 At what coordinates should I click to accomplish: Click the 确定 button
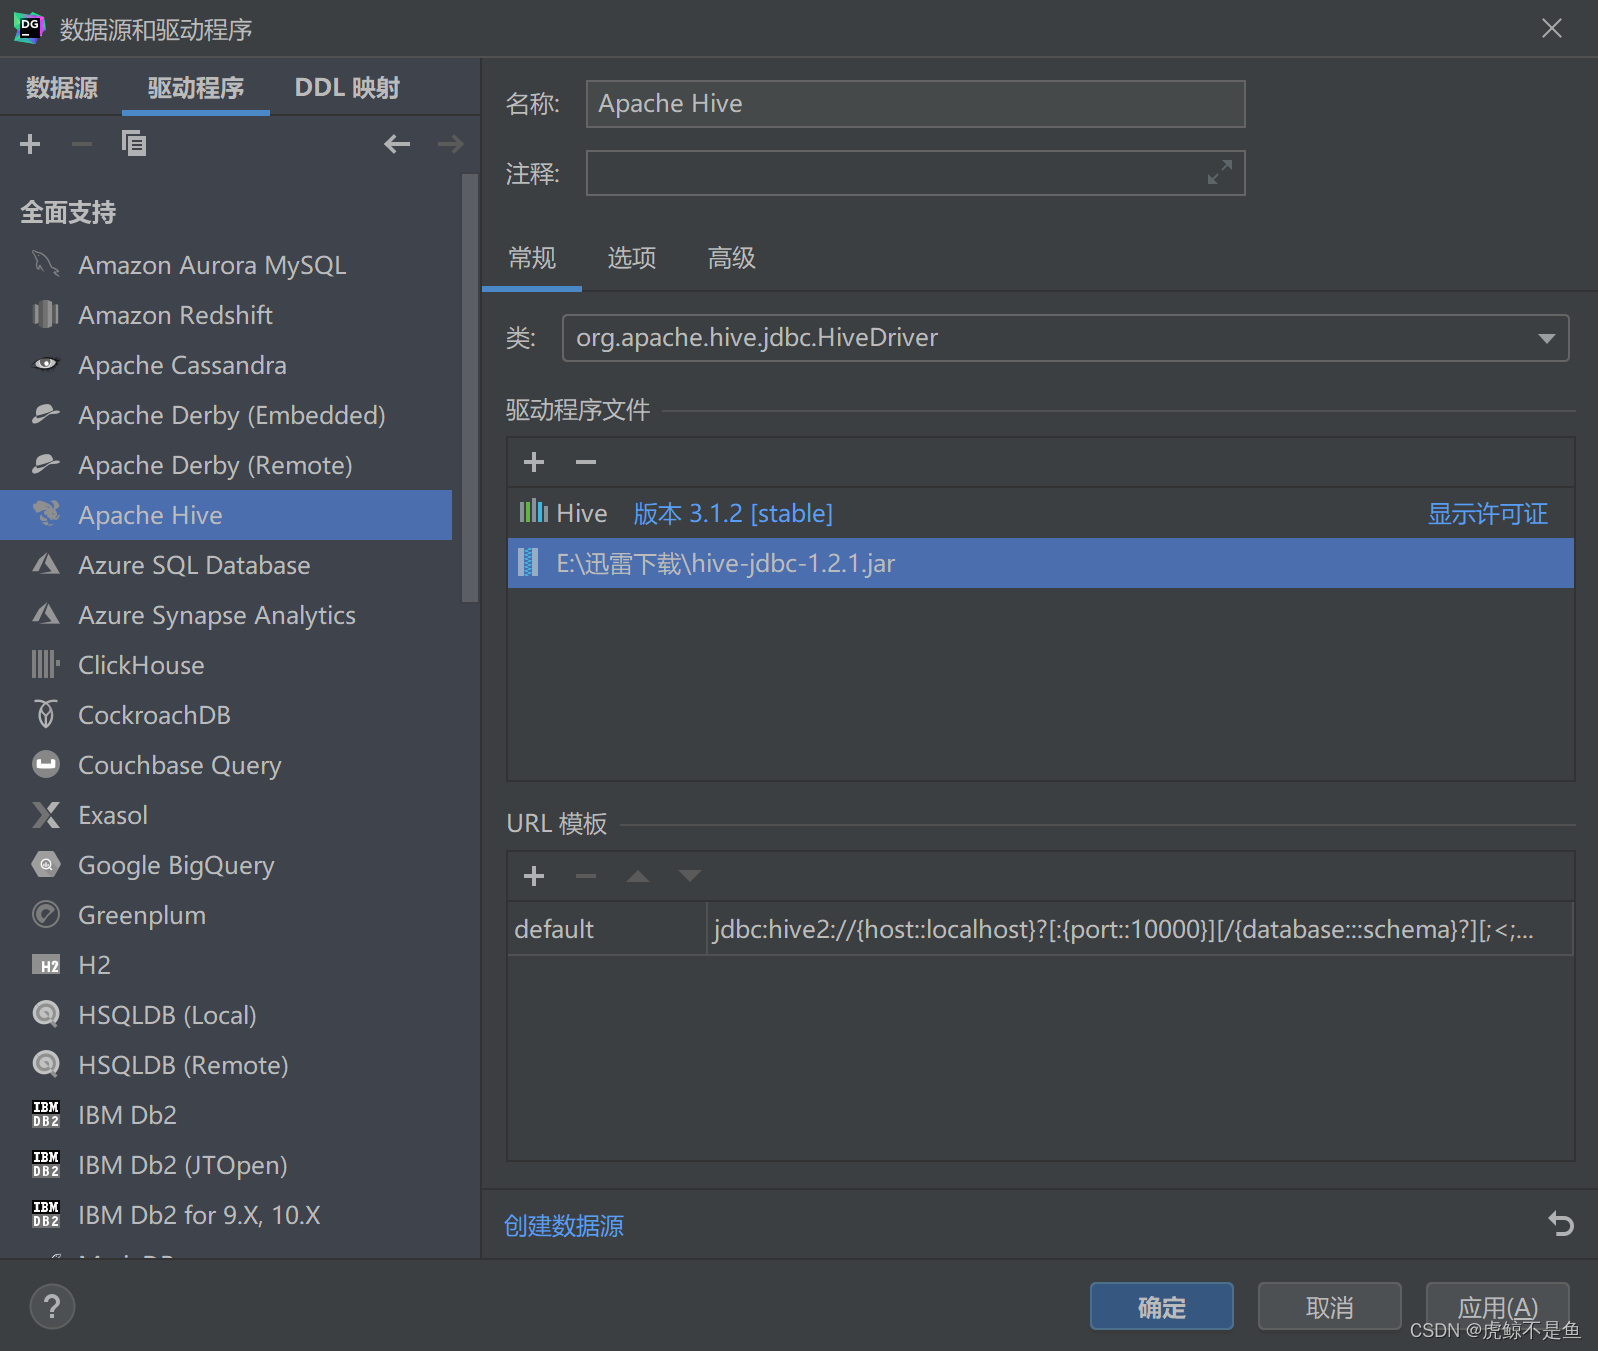(1161, 1306)
